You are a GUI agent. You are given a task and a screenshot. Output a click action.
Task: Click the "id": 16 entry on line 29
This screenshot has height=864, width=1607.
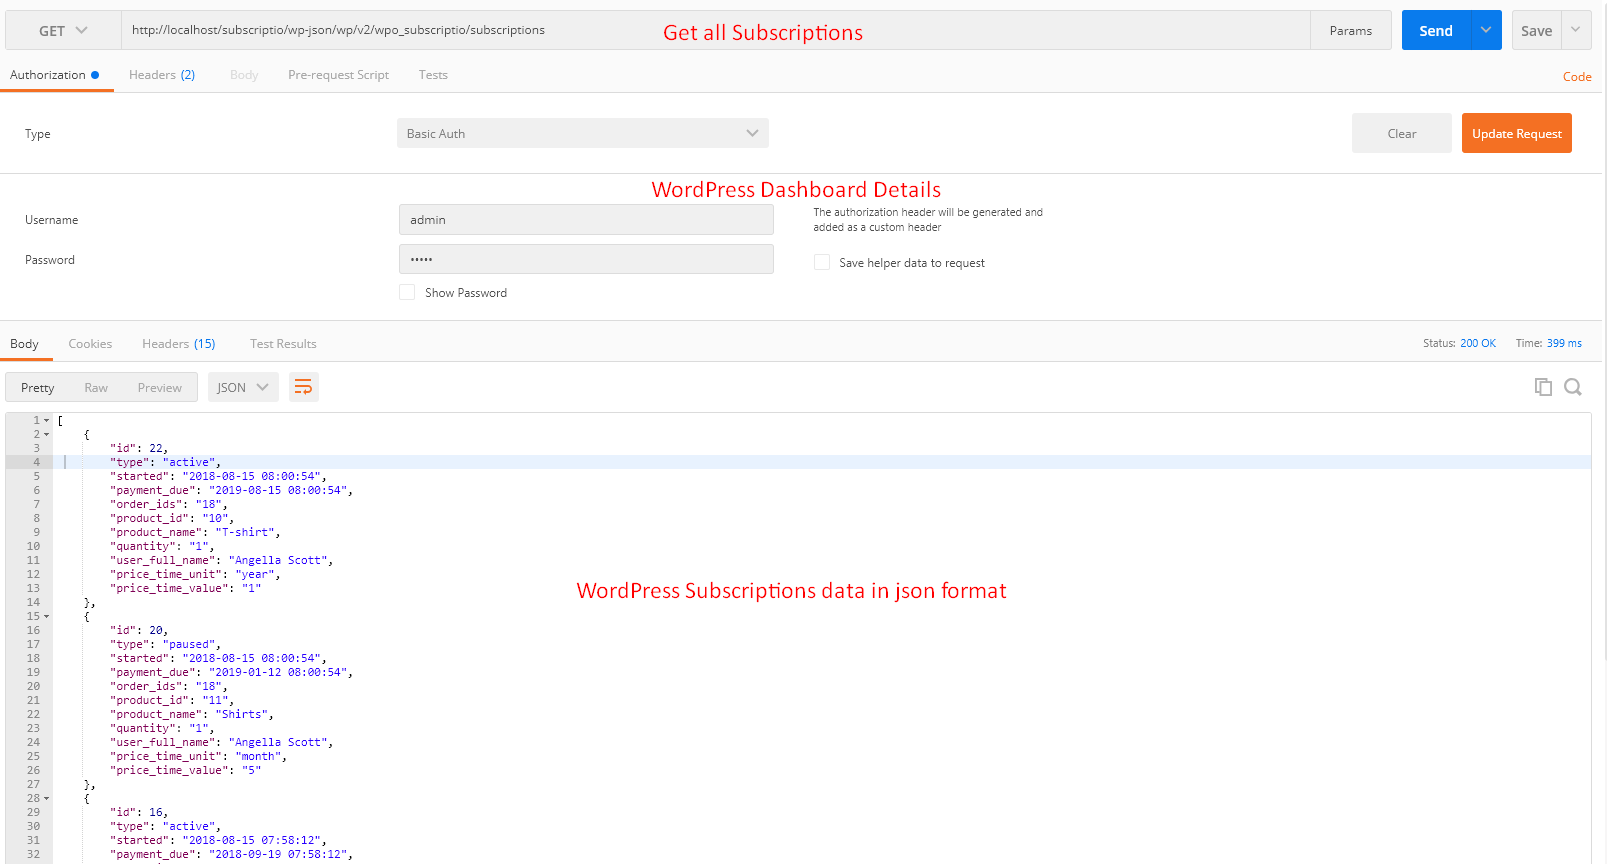tap(139, 813)
